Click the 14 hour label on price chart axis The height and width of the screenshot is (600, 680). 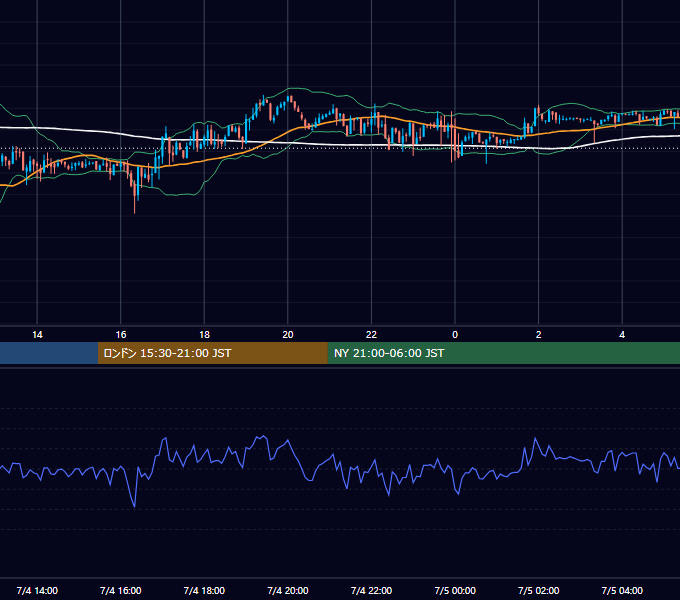(37, 335)
